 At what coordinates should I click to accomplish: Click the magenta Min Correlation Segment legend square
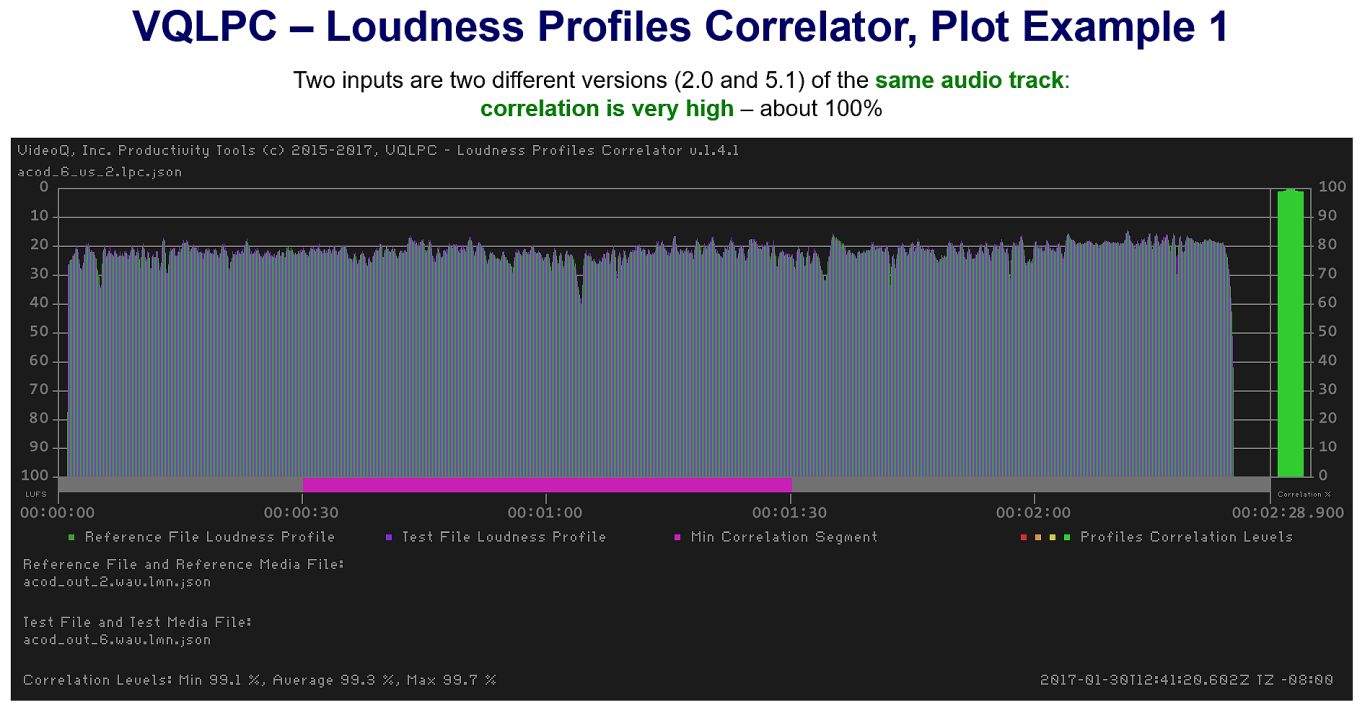pos(679,537)
